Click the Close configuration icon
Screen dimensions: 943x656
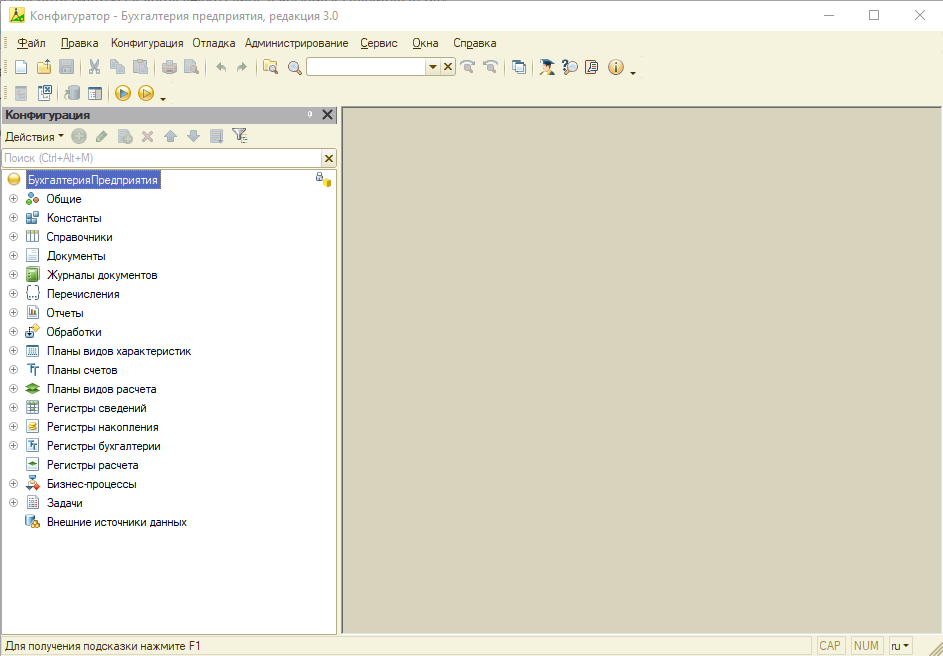click(45, 93)
